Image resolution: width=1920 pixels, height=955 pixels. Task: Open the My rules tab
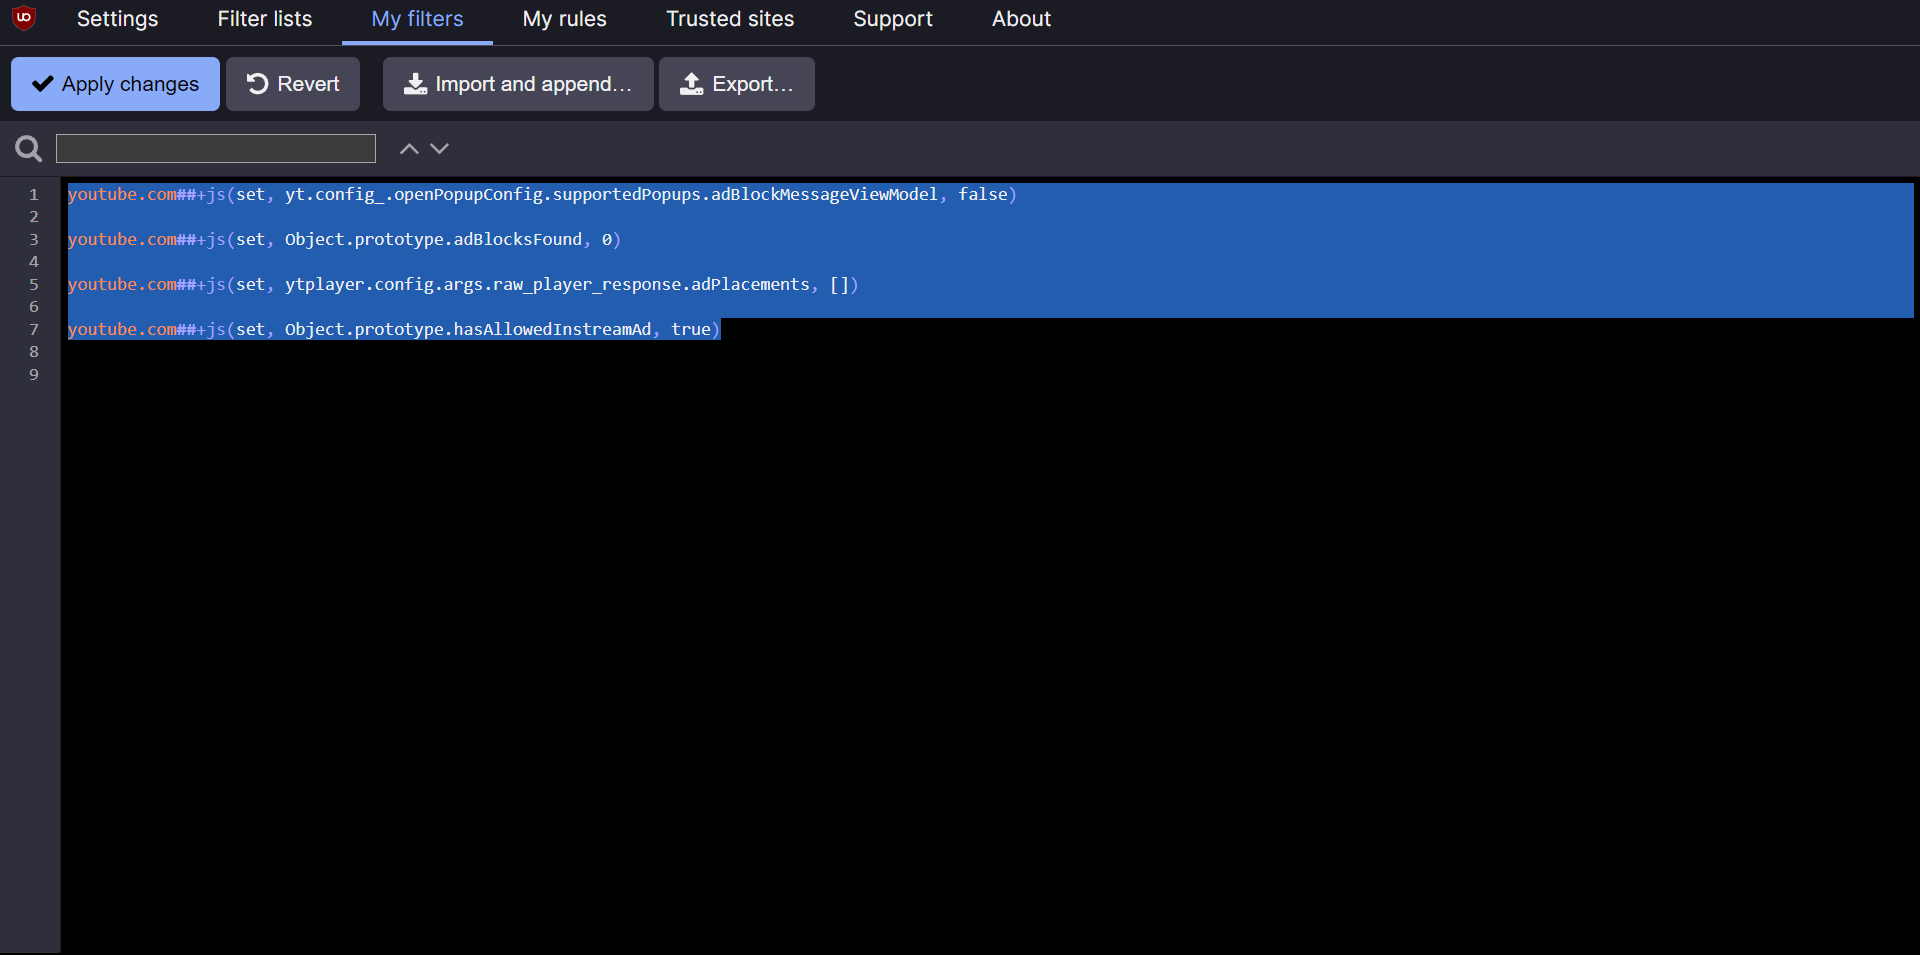565,19
